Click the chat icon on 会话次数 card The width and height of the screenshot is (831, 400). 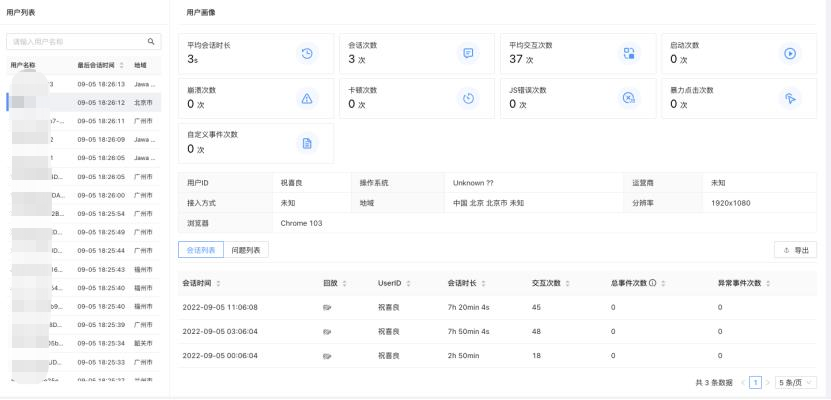coord(467,53)
